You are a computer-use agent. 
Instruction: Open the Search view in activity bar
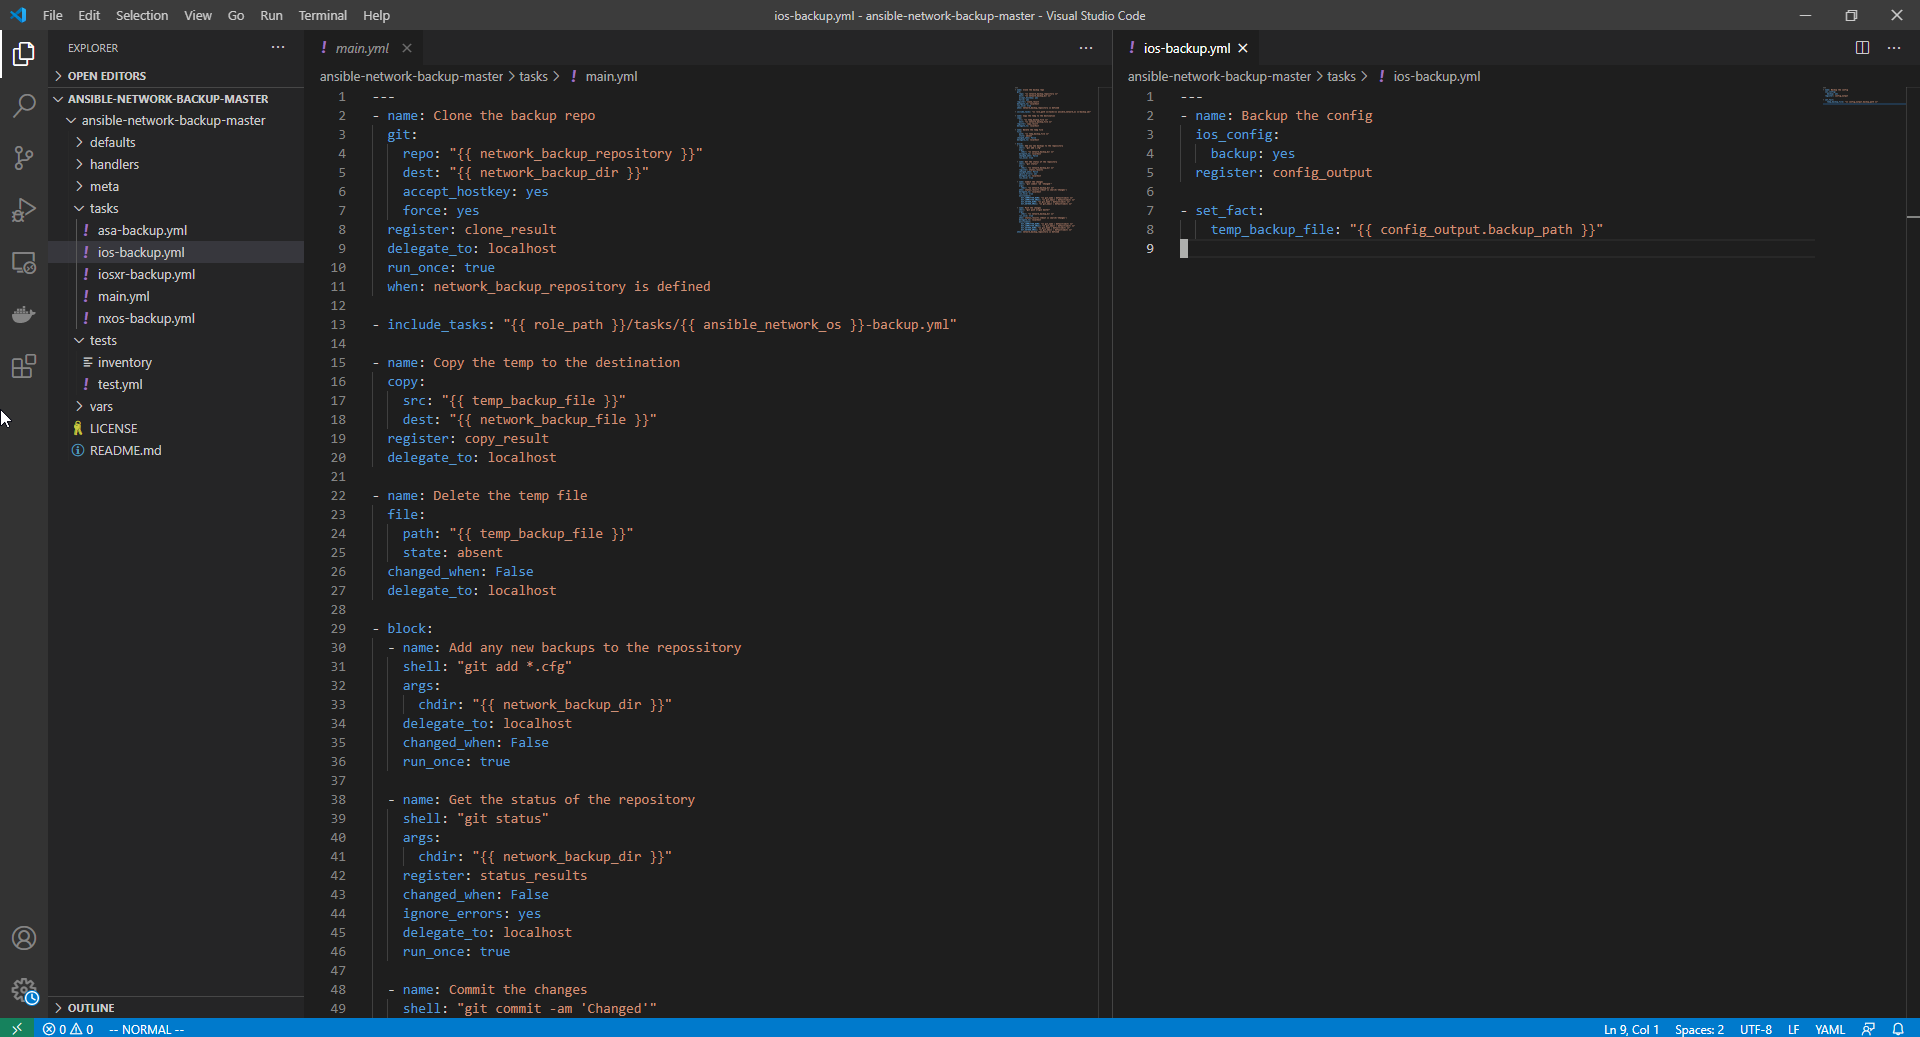[24, 106]
